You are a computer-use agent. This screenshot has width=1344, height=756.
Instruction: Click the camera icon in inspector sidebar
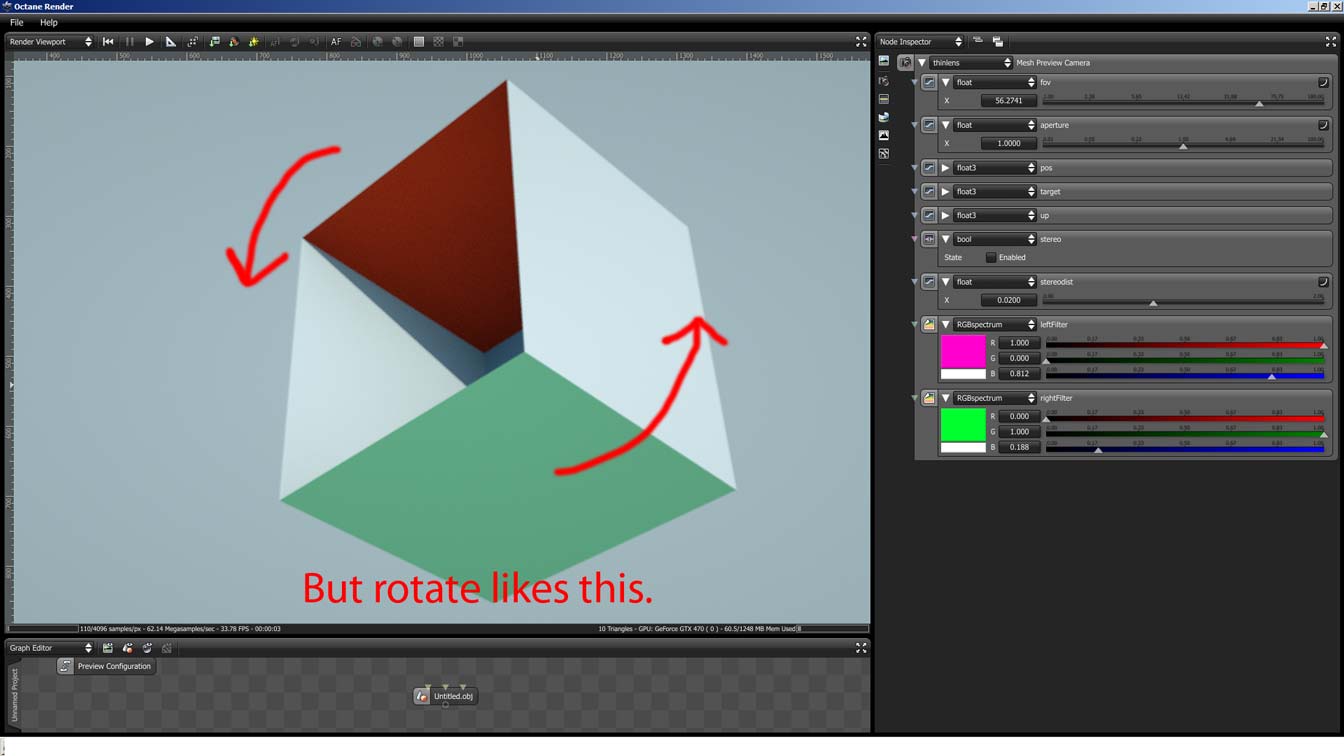click(x=883, y=81)
